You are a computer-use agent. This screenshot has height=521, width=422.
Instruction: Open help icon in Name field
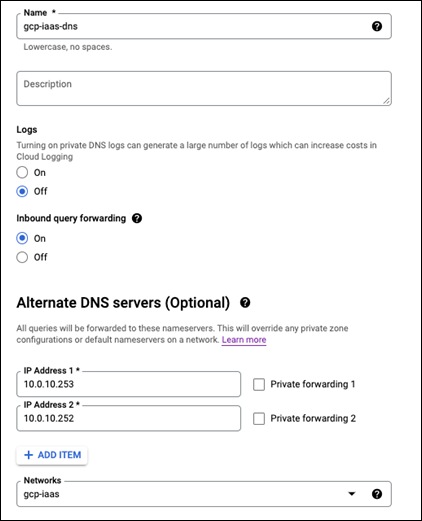[x=377, y=26]
